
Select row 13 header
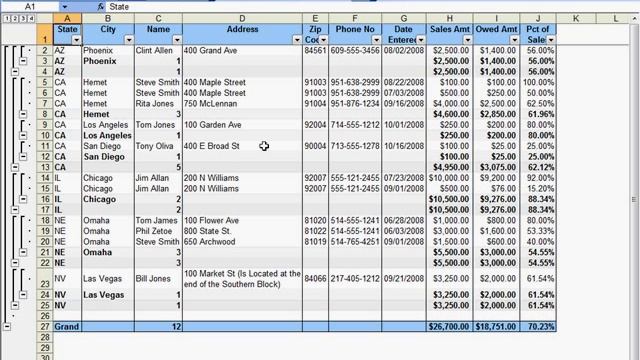[x=45, y=167]
